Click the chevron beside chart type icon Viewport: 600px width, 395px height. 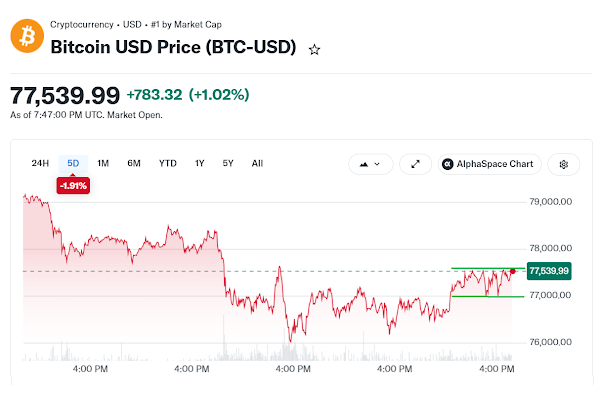(377, 164)
